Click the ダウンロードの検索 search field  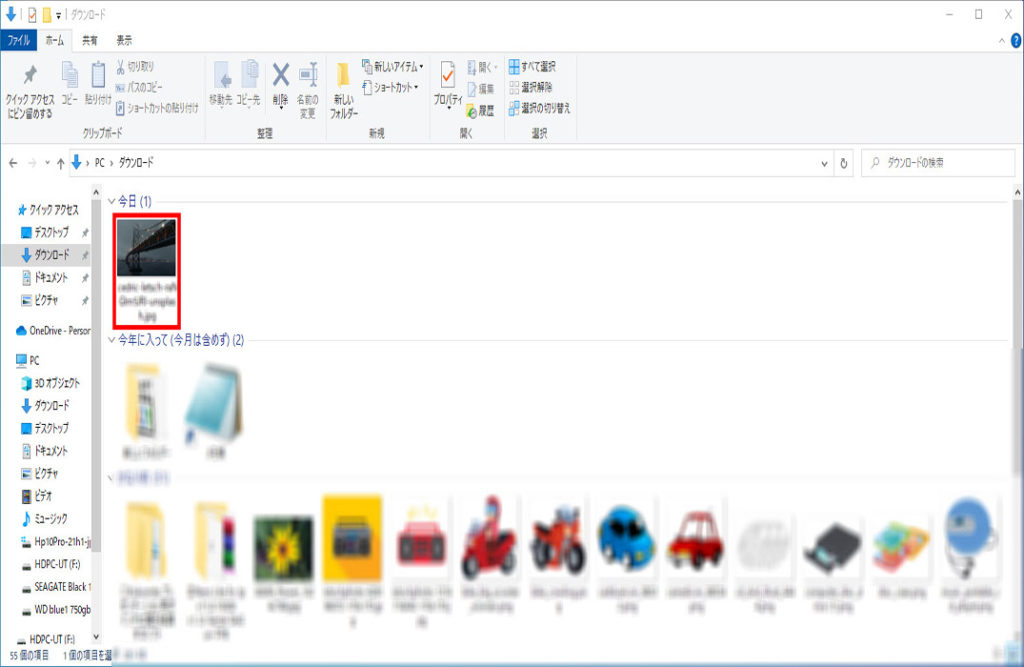click(x=940, y=162)
